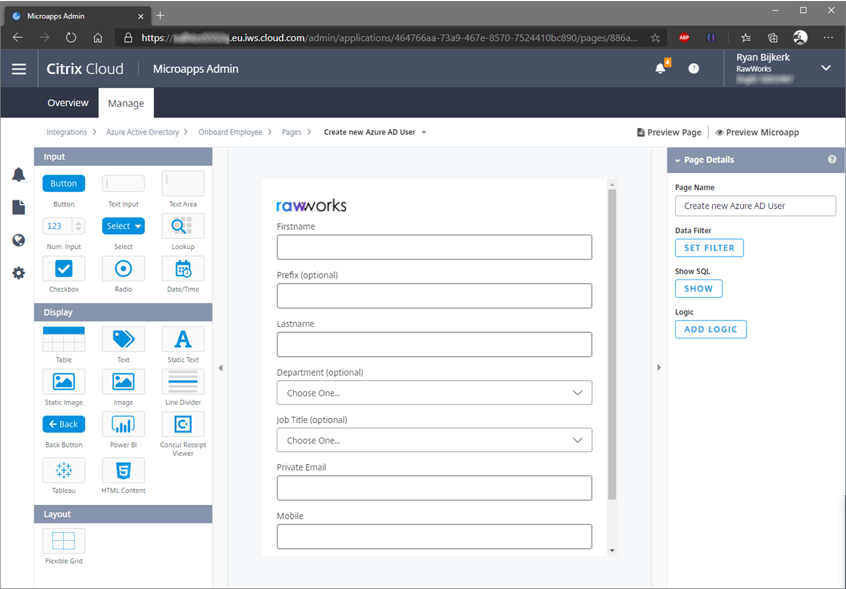The width and height of the screenshot is (846, 589).
Task: Collapse the right details panel arrow
Action: pos(659,368)
